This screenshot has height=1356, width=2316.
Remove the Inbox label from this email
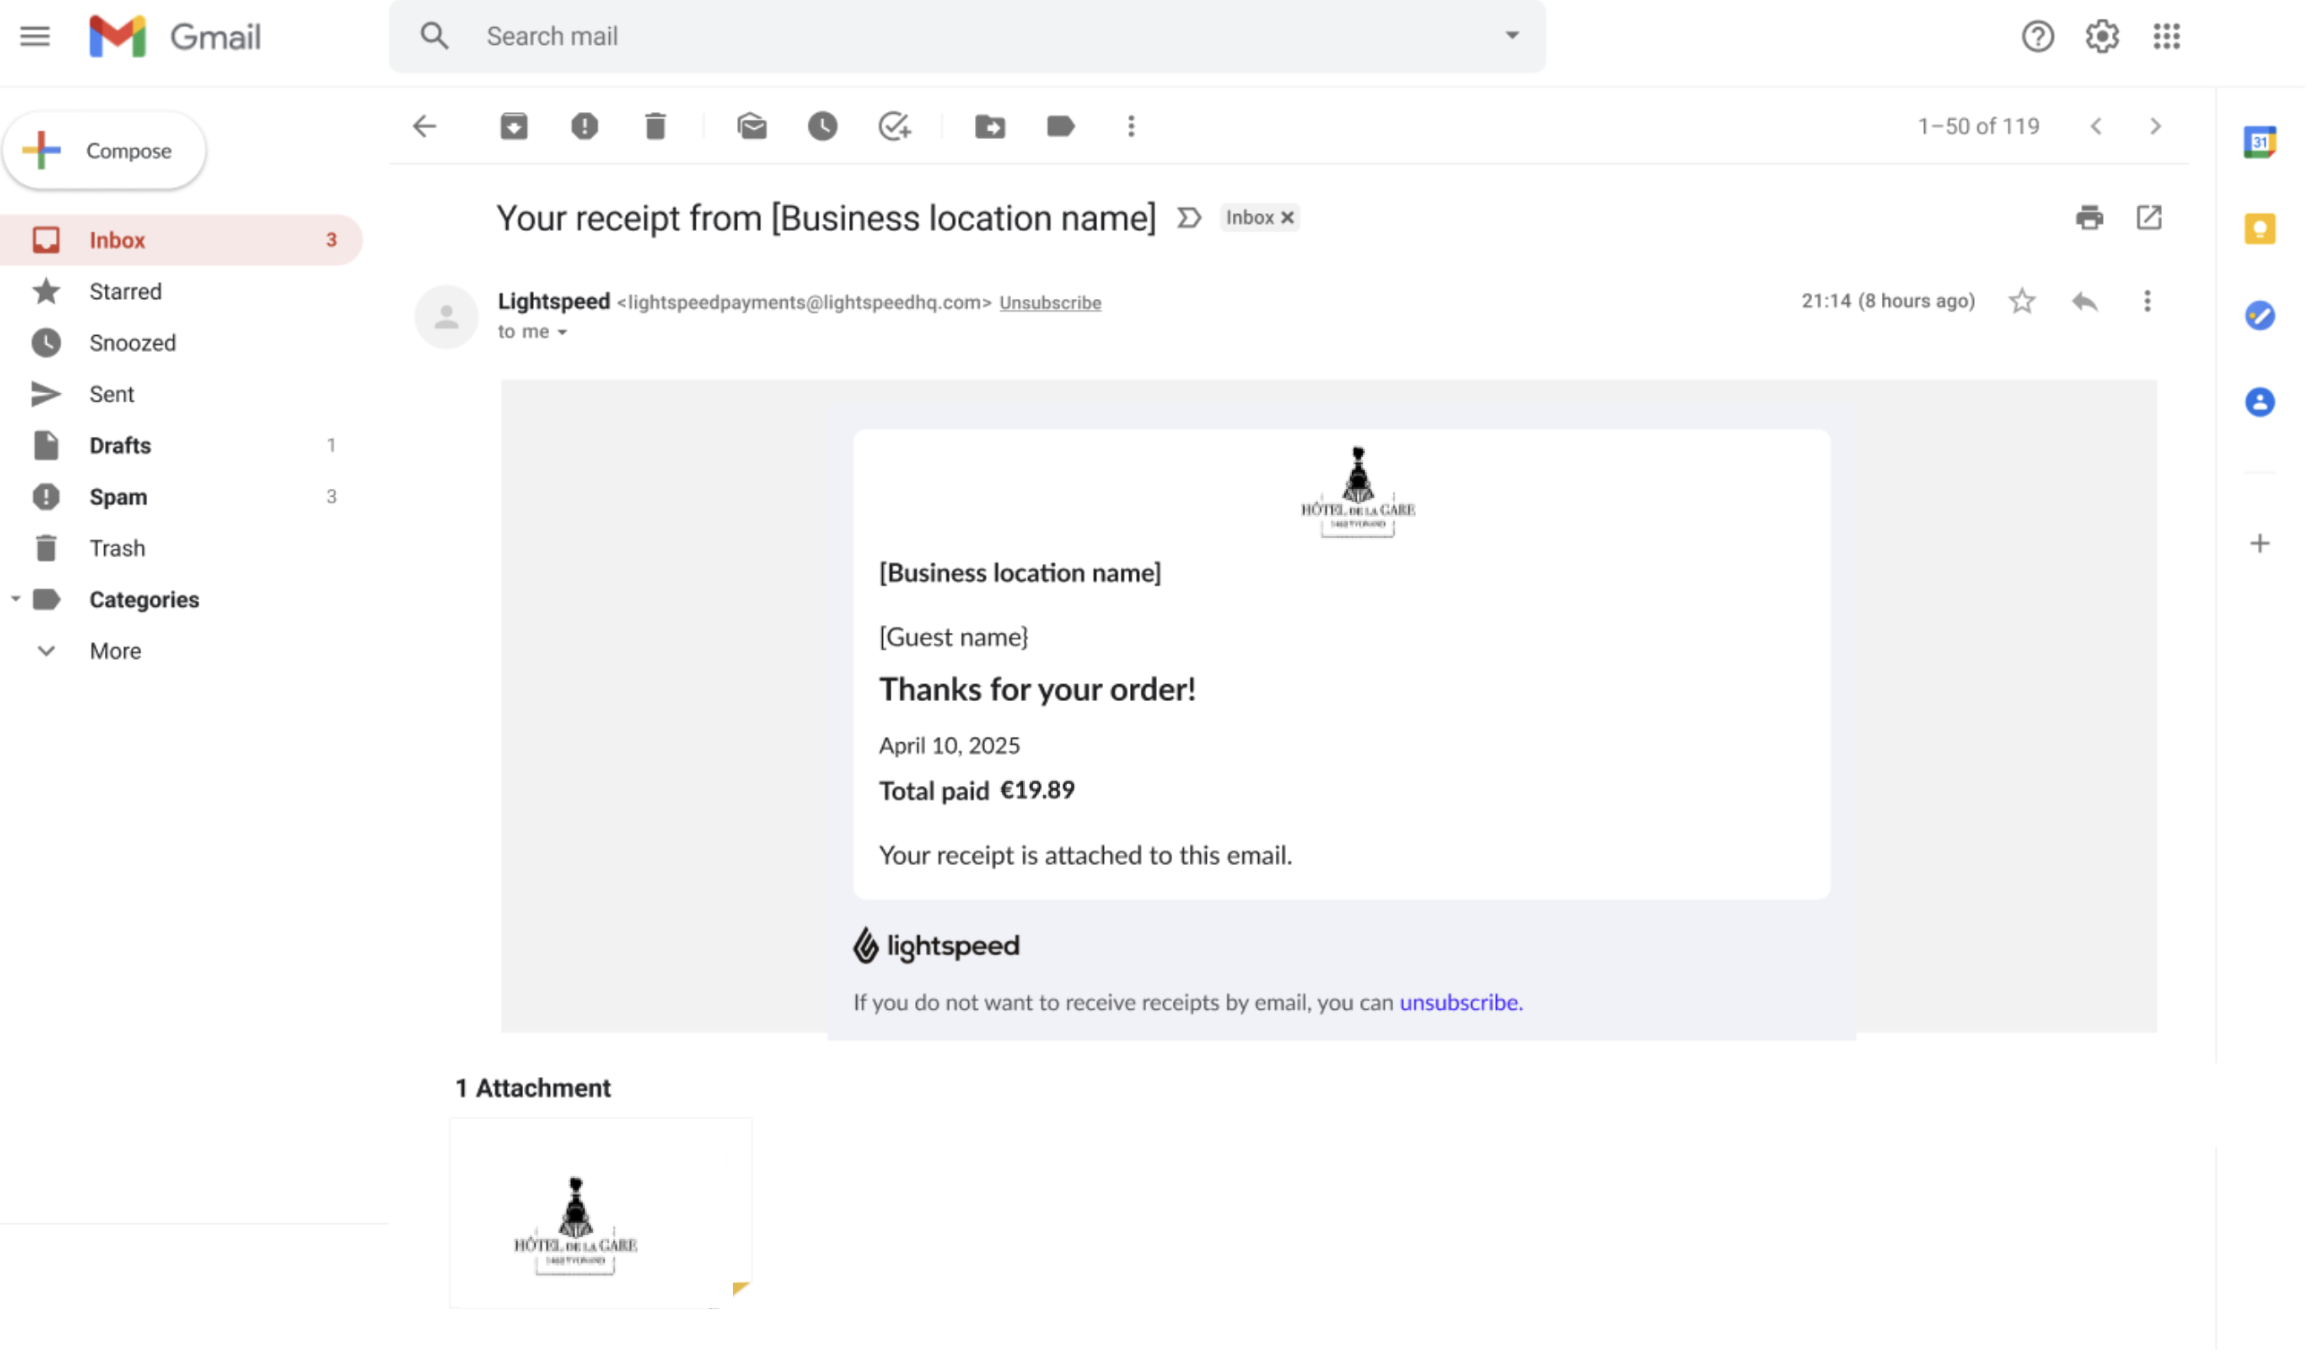[x=1288, y=218]
